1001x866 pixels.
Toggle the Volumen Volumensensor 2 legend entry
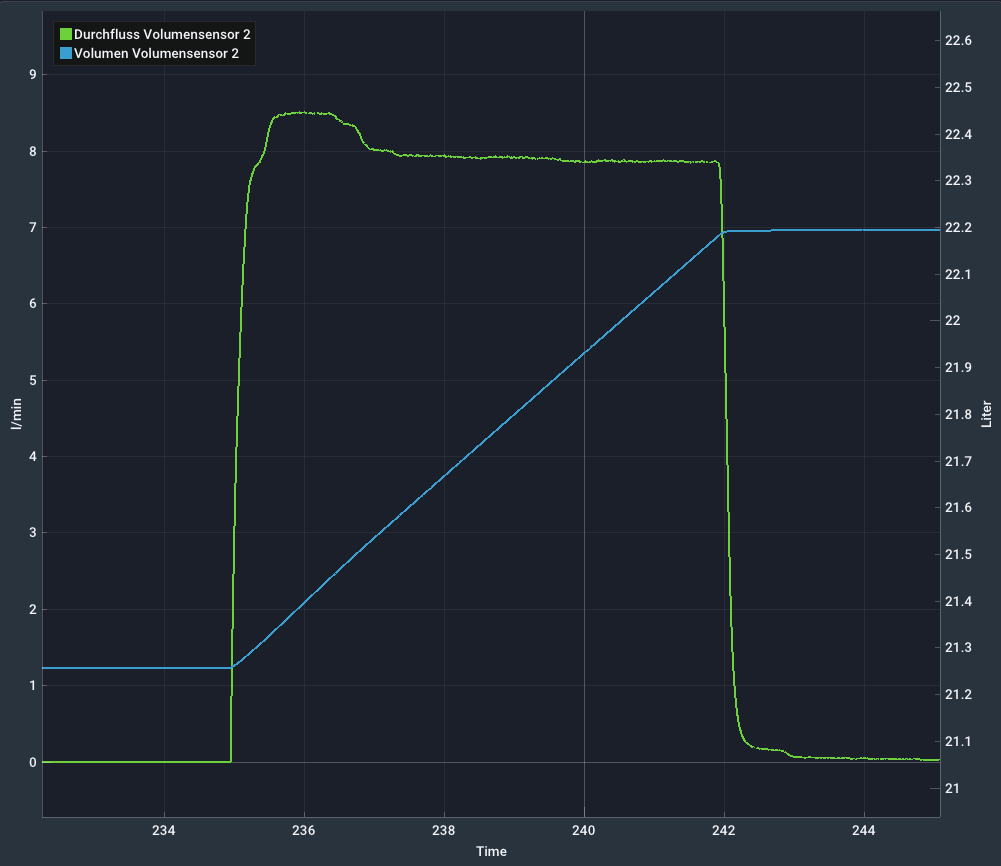click(x=156, y=54)
